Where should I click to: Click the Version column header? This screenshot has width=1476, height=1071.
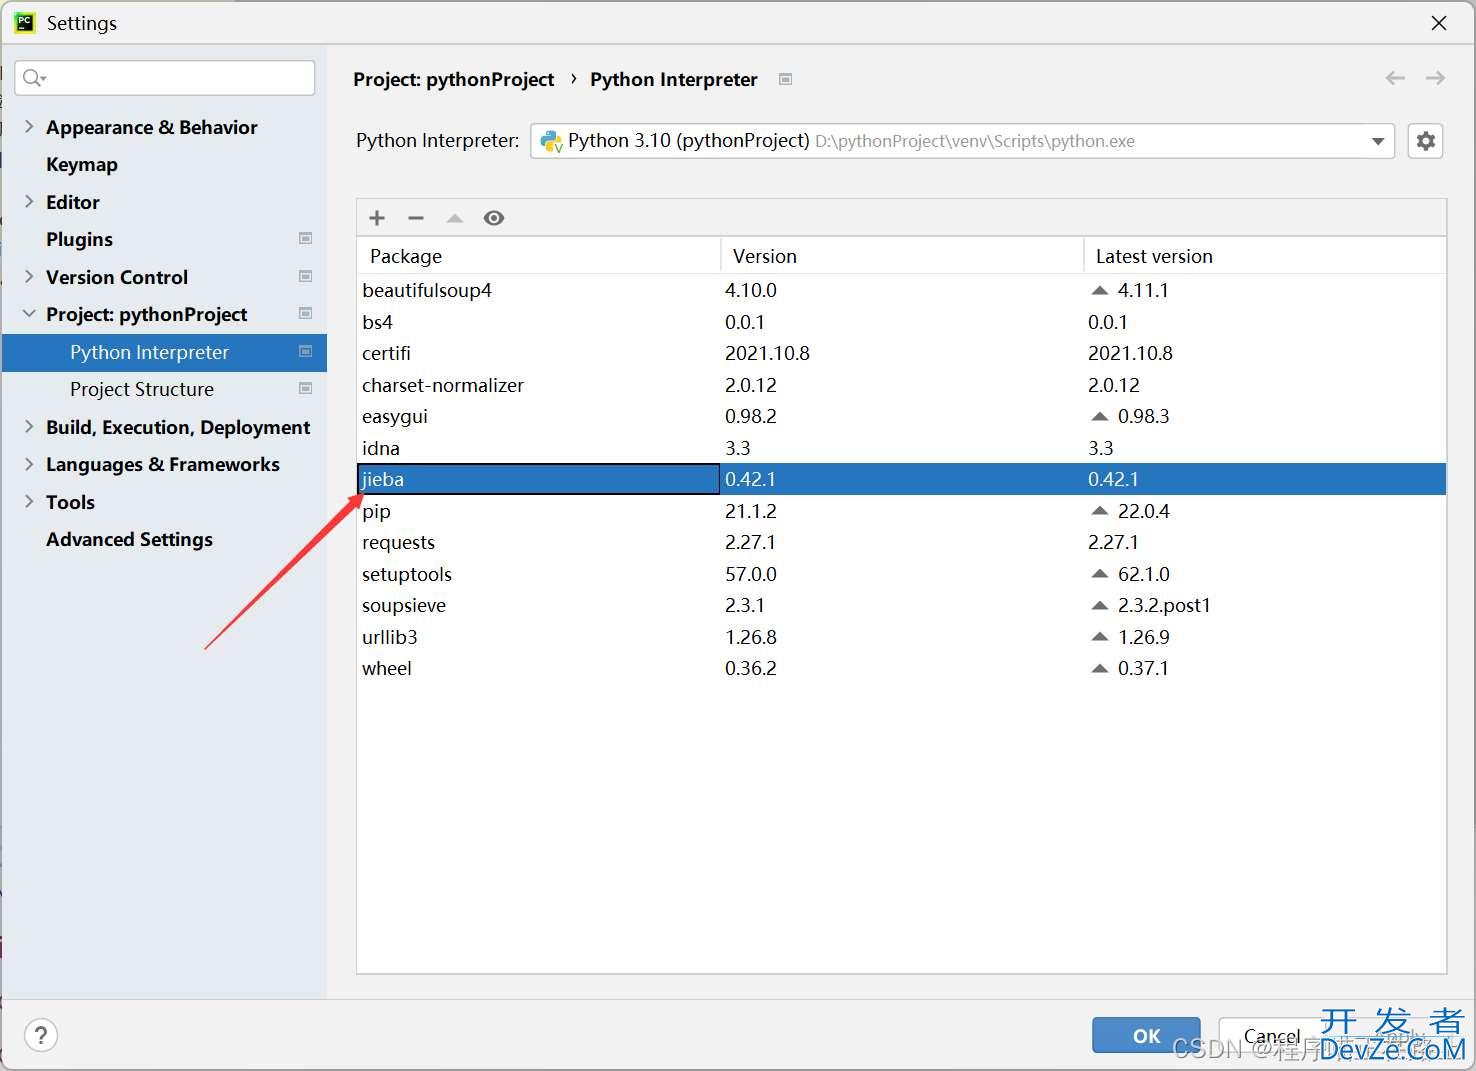(x=902, y=256)
